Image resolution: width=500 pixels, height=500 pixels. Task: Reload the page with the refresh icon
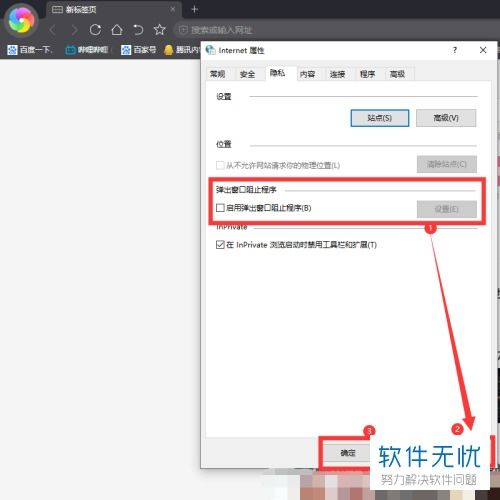tap(95, 30)
